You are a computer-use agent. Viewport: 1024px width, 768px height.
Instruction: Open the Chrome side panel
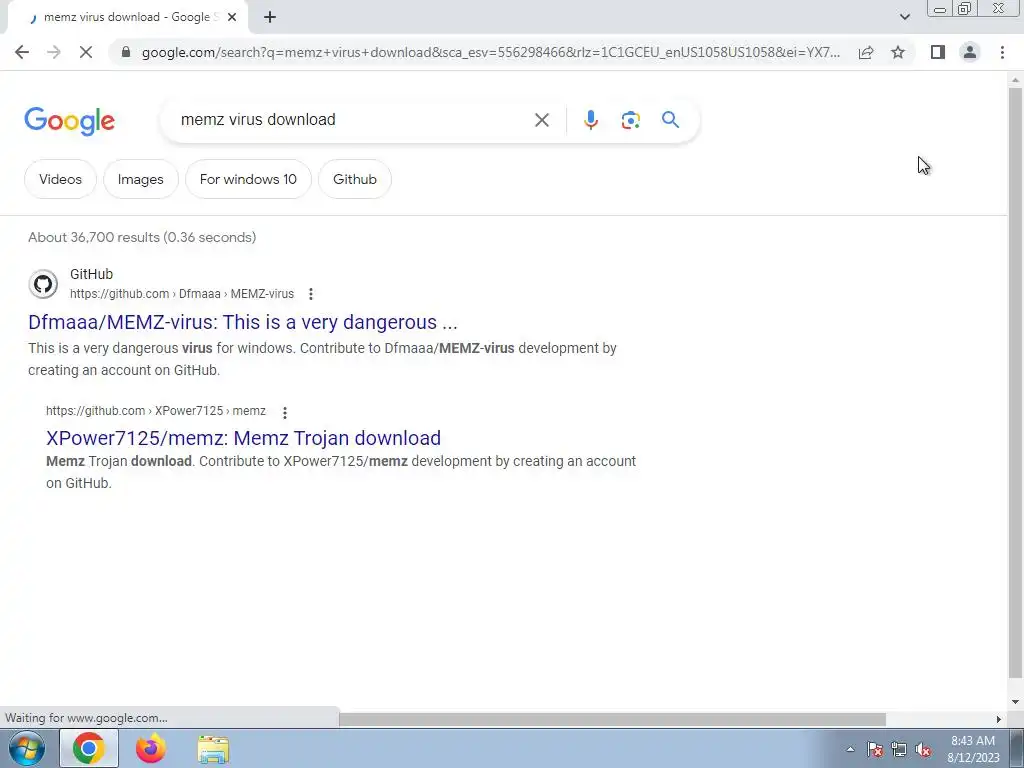938,52
